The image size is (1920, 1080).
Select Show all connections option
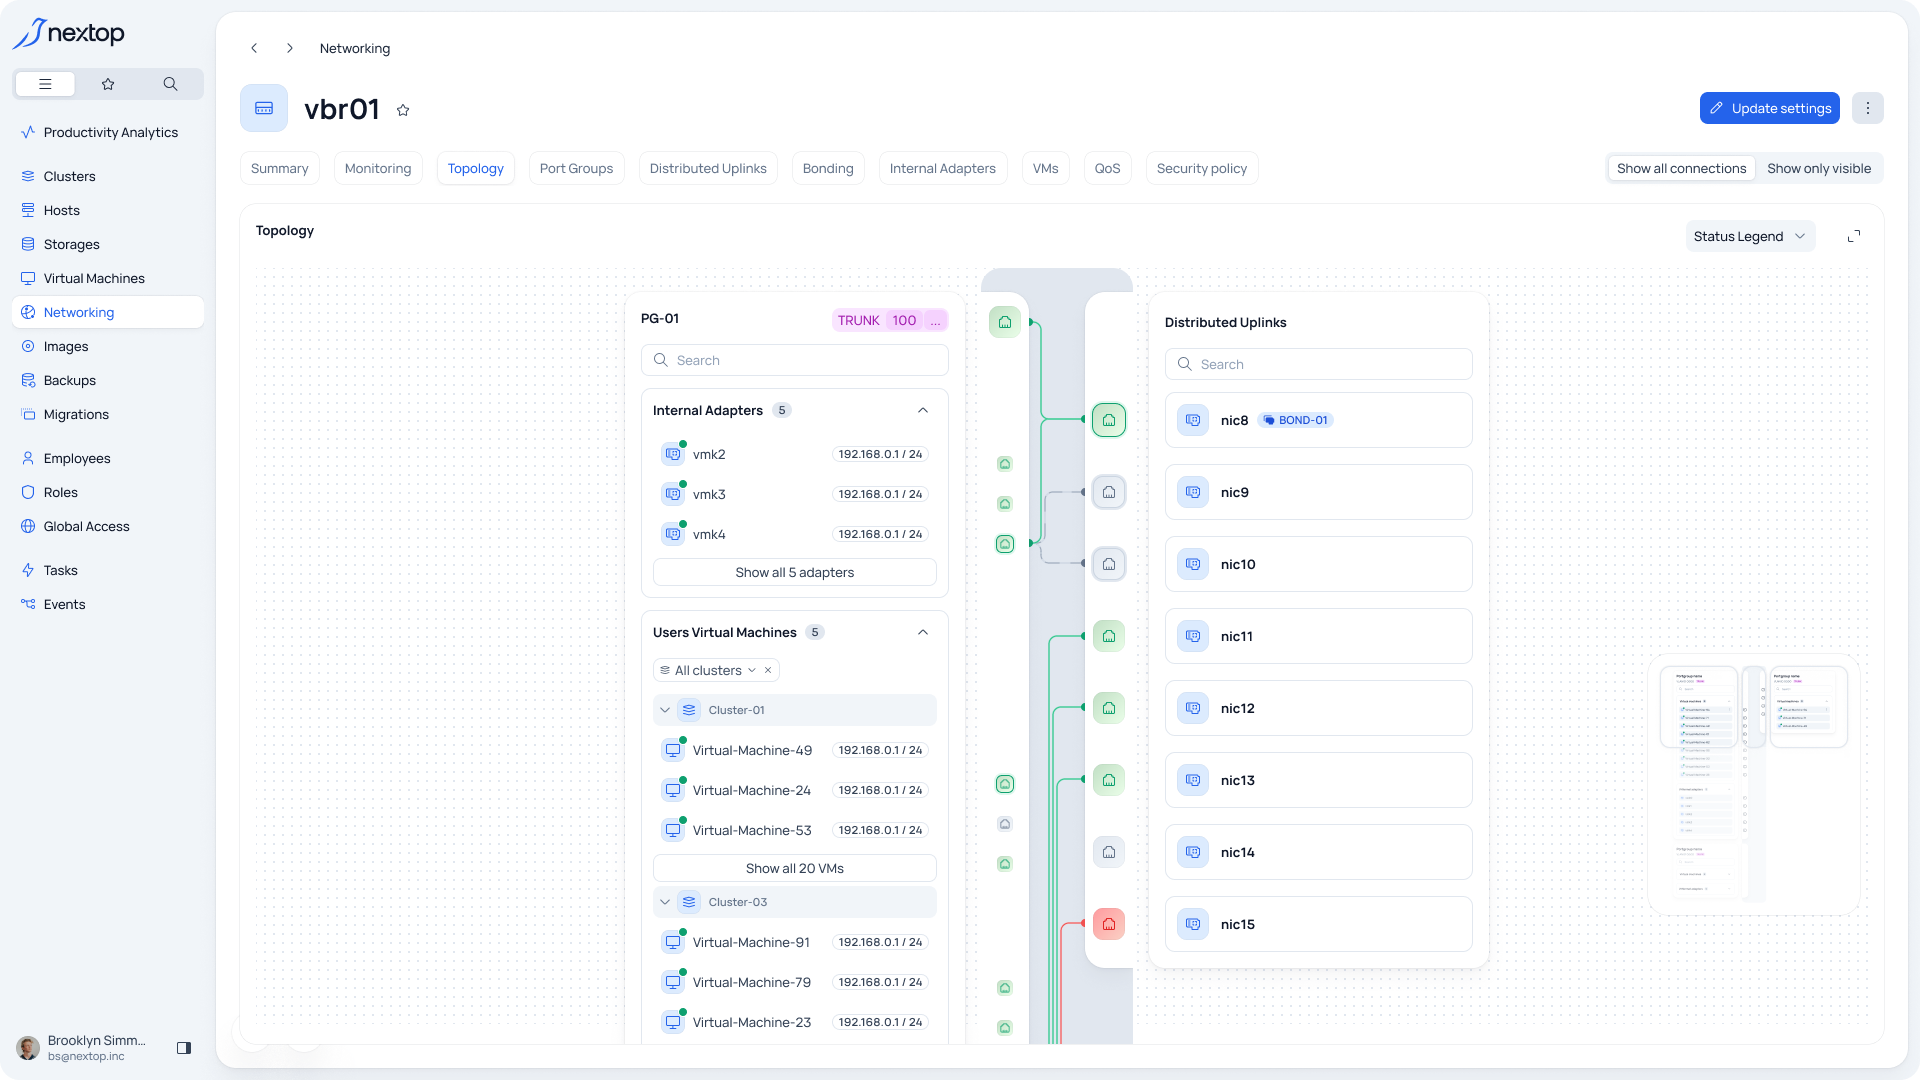coord(1681,168)
